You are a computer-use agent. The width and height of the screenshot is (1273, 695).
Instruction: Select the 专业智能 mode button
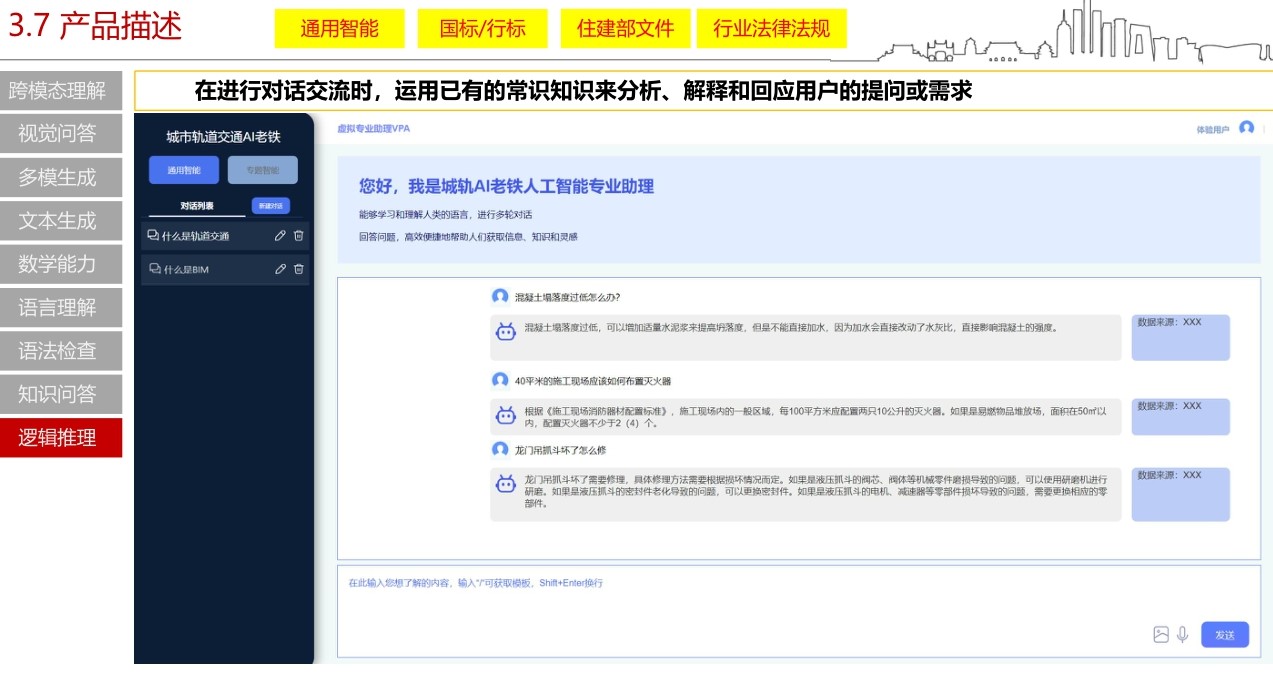coord(263,170)
